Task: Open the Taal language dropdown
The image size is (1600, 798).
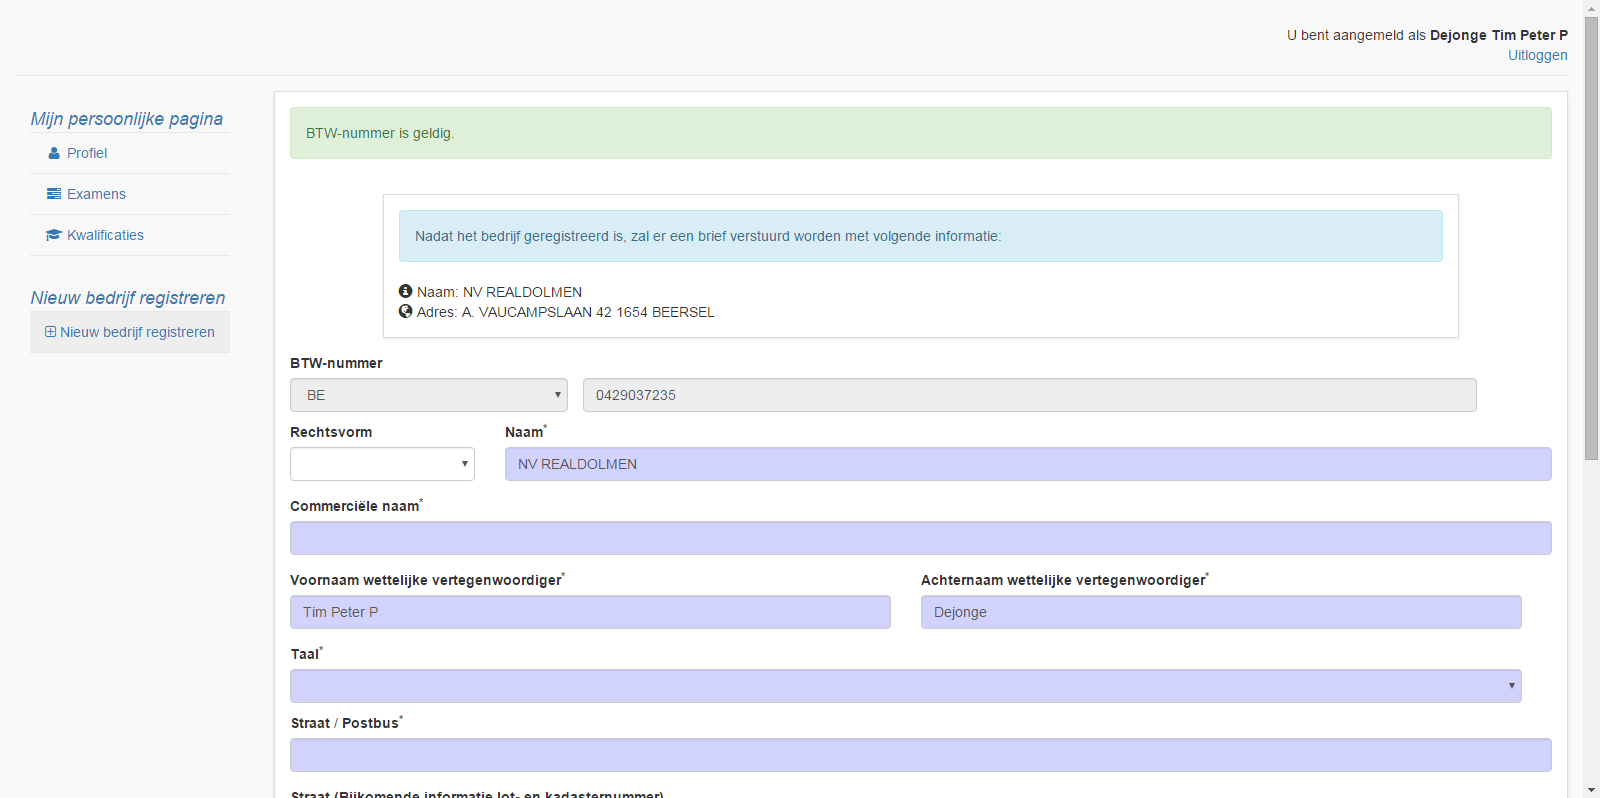Action: pyautogui.click(x=906, y=686)
